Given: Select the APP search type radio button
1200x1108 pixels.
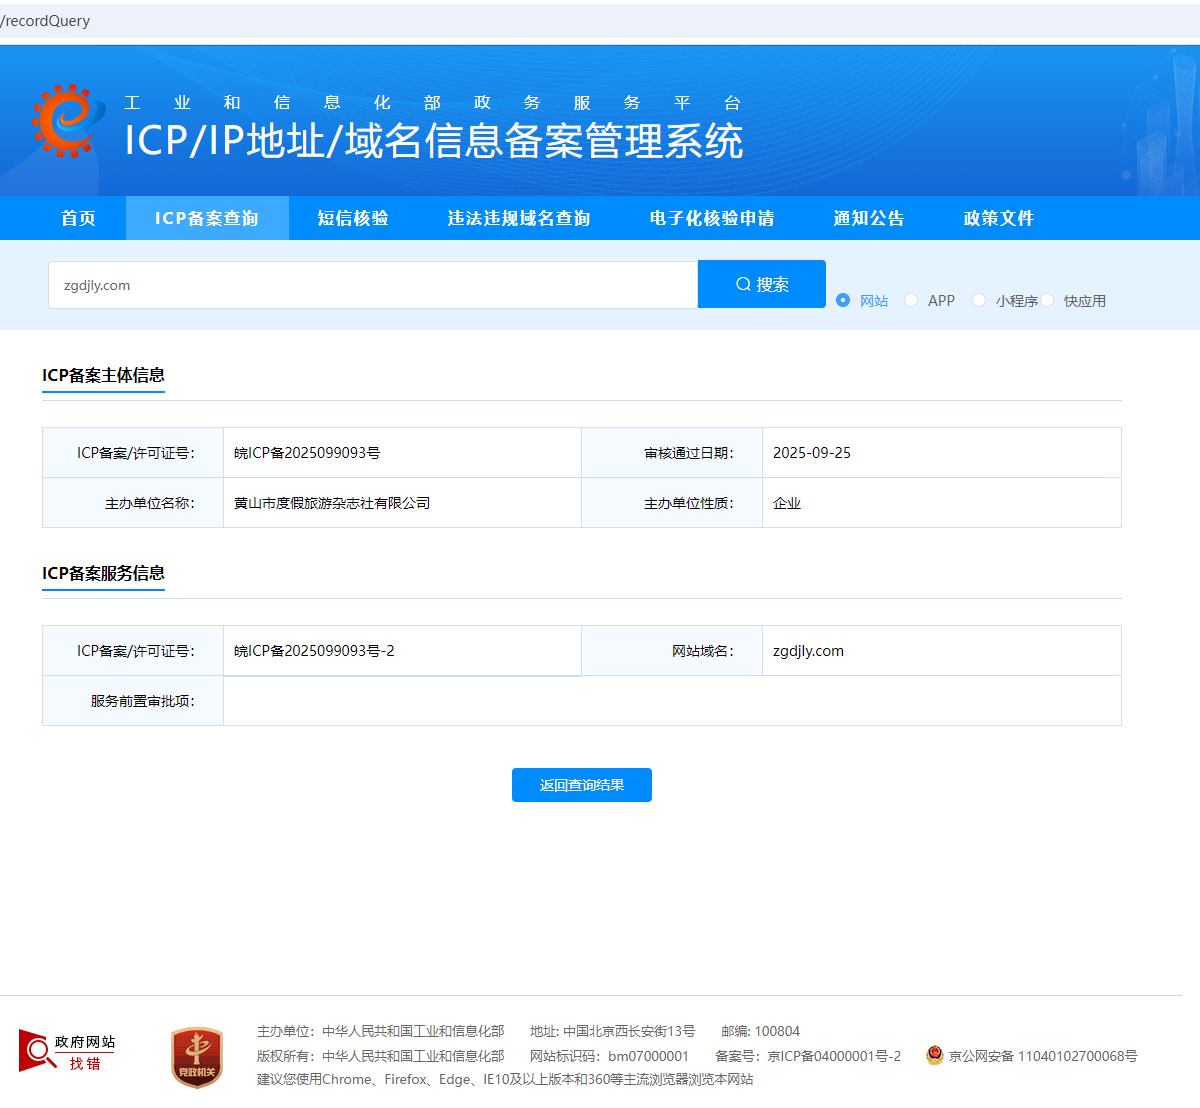Looking at the screenshot, I should point(911,299).
